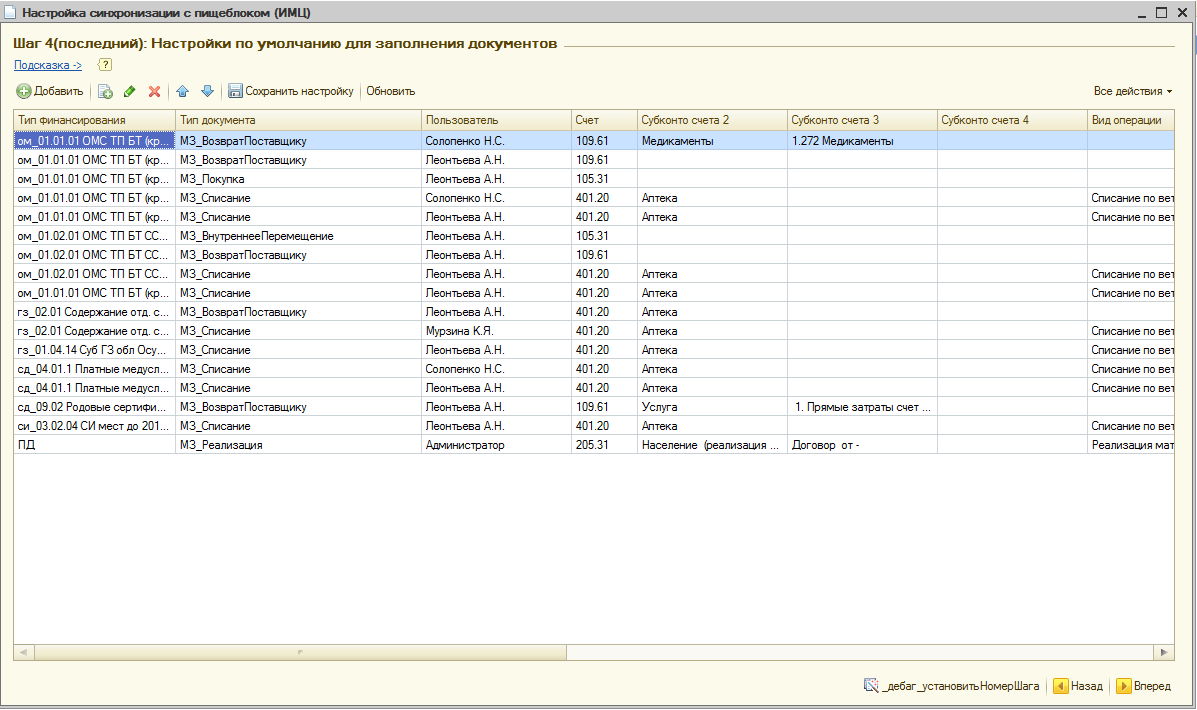Go forward with the Вперед button
Image resolution: width=1197 pixels, height=710 pixels.
(1143, 686)
